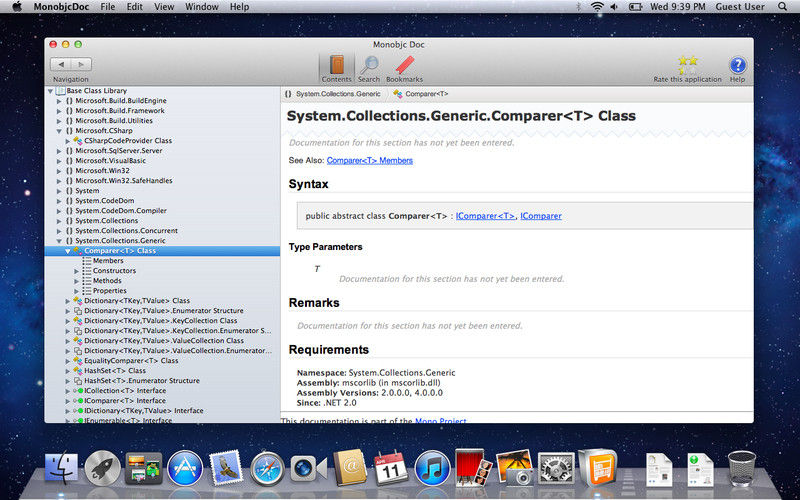The width and height of the screenshot is (800, 500).
Task: Open iCal calendar in the Dock
Action: click(x=391, y=468)
